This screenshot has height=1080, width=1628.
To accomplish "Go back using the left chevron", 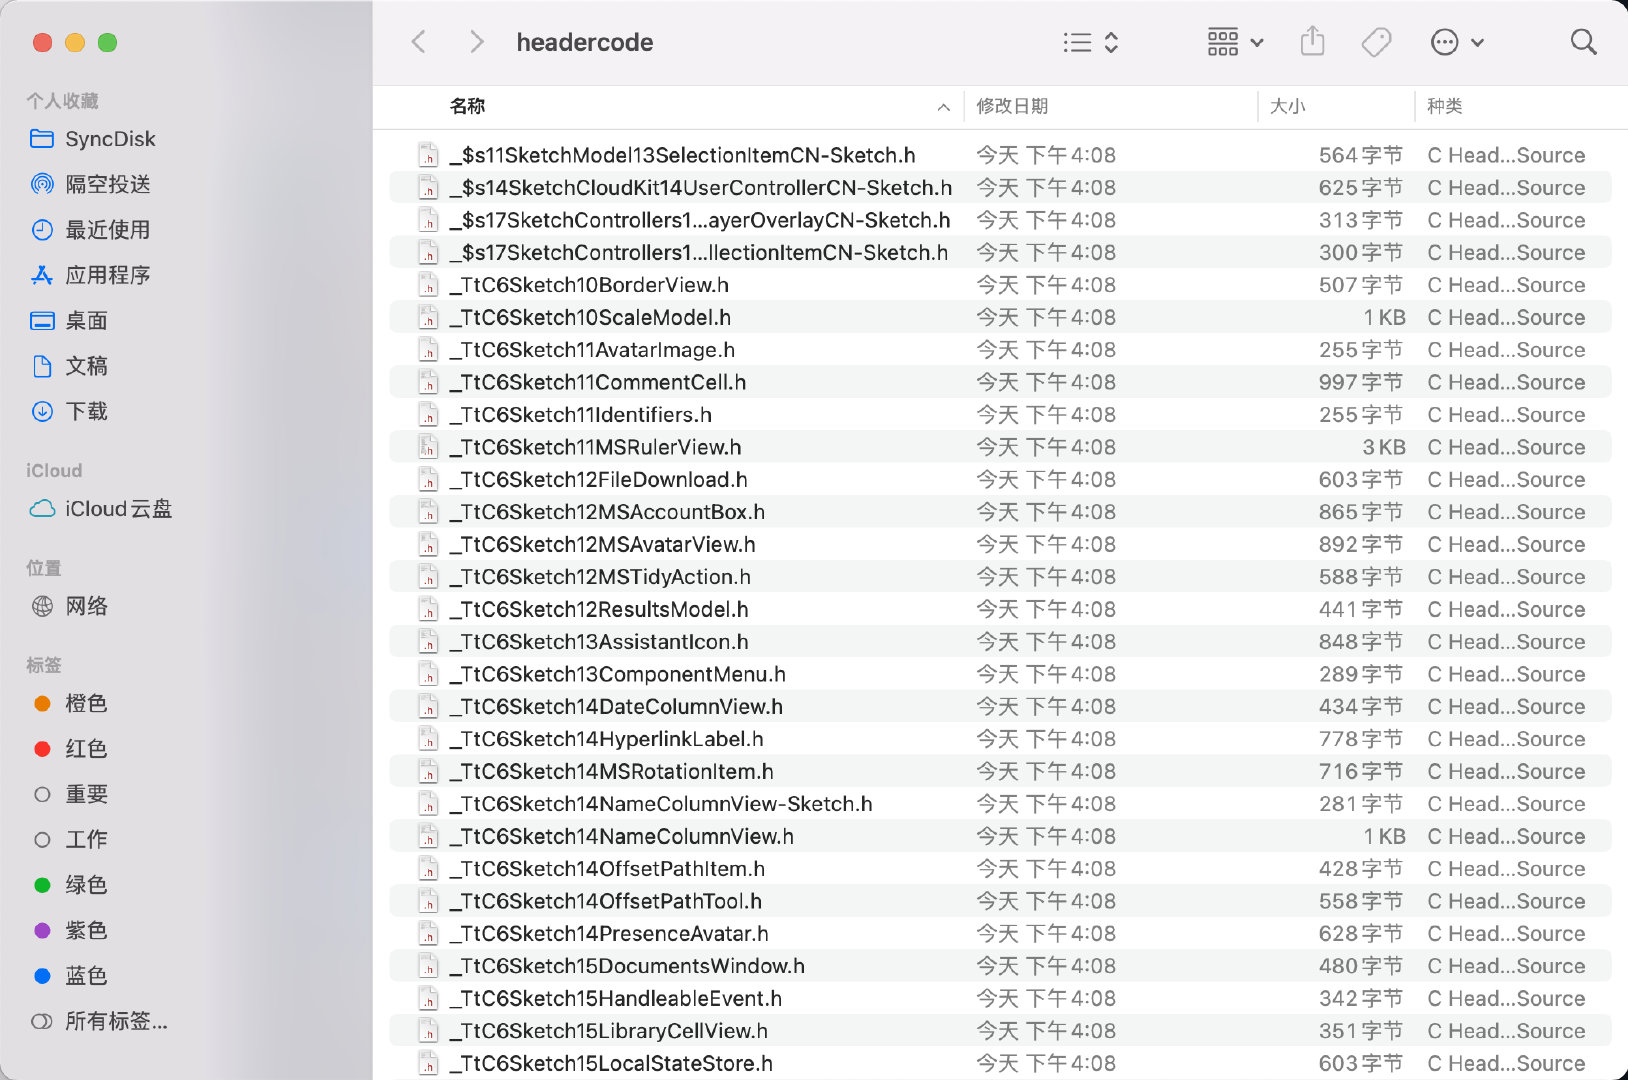I will pyautogui.click(x=419, y=42).
